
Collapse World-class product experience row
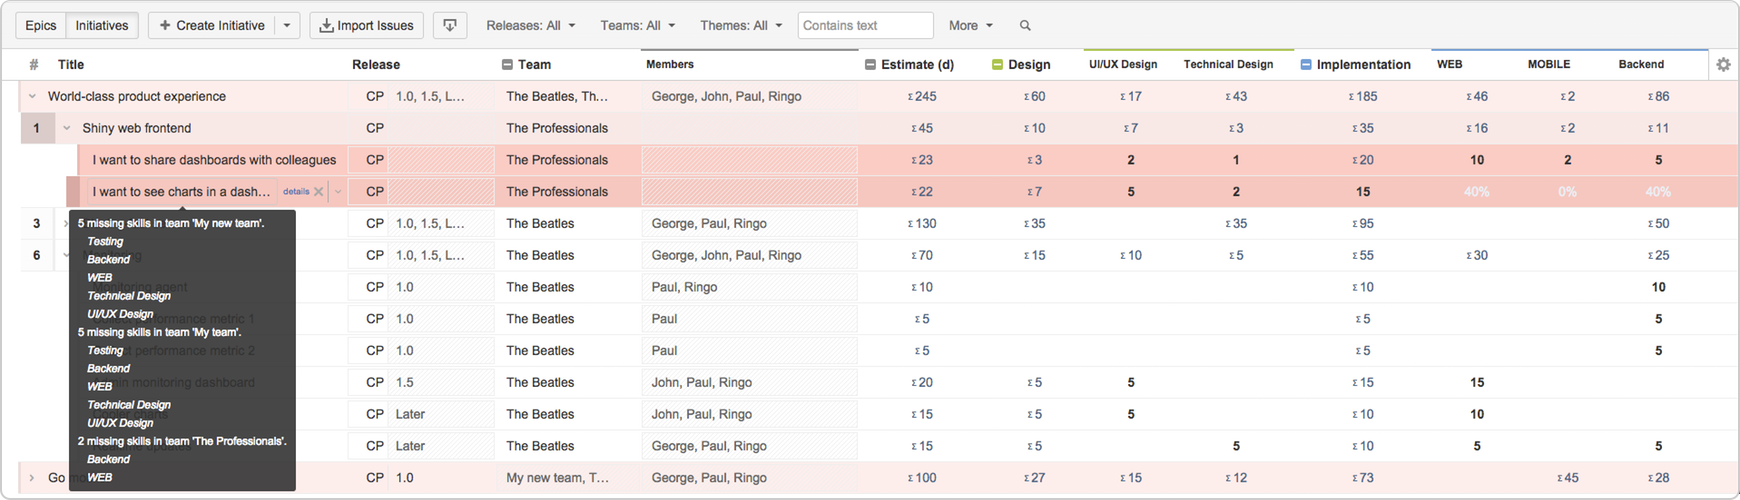click(32, 96)
